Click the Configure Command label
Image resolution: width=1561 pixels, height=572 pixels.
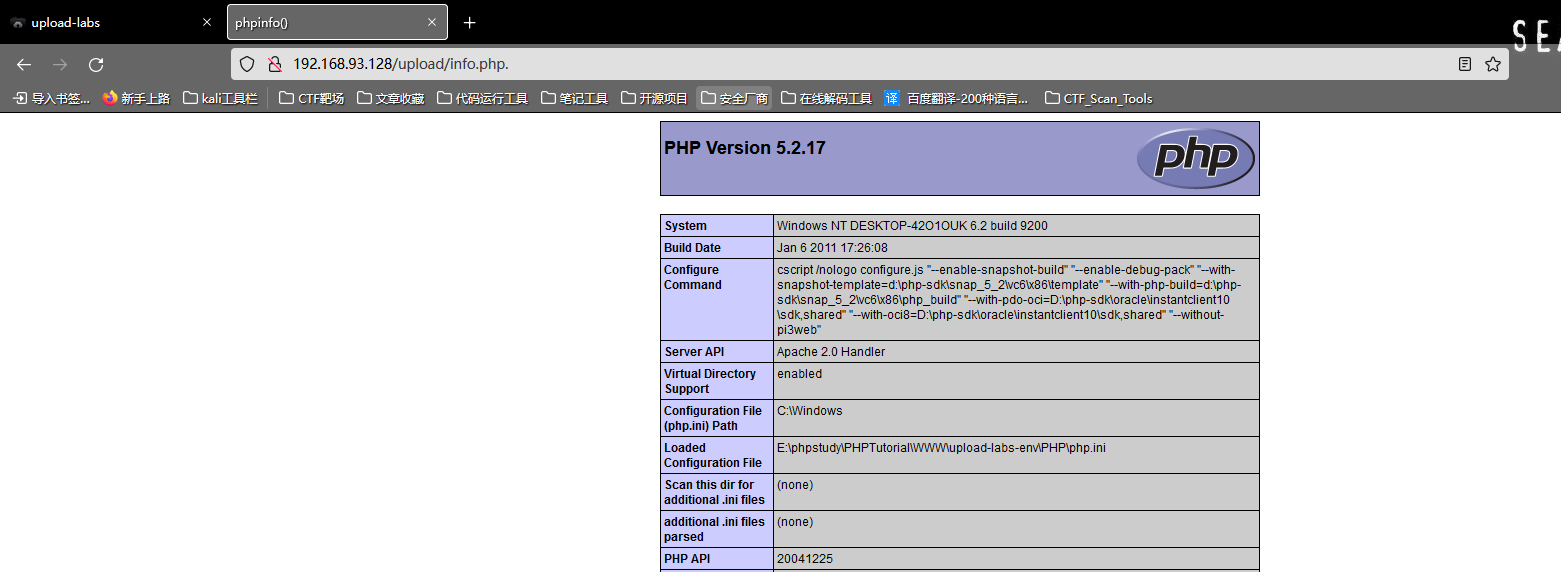coord(693,277)
